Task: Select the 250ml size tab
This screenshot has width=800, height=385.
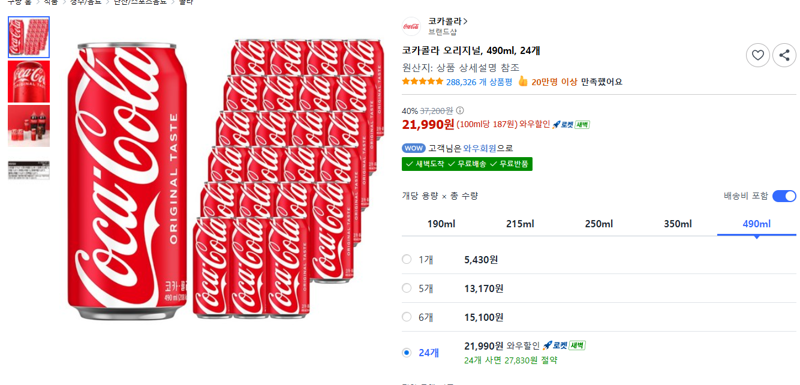Action: [599, 224]
